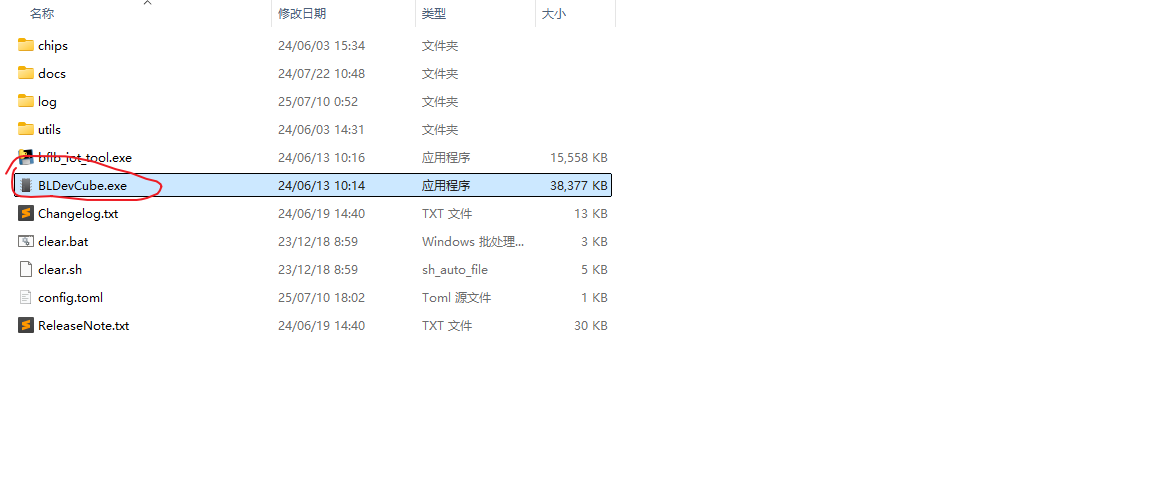Screen dimensions: 1149x477
Task: Select the file name utils
Action: (49, 130)
